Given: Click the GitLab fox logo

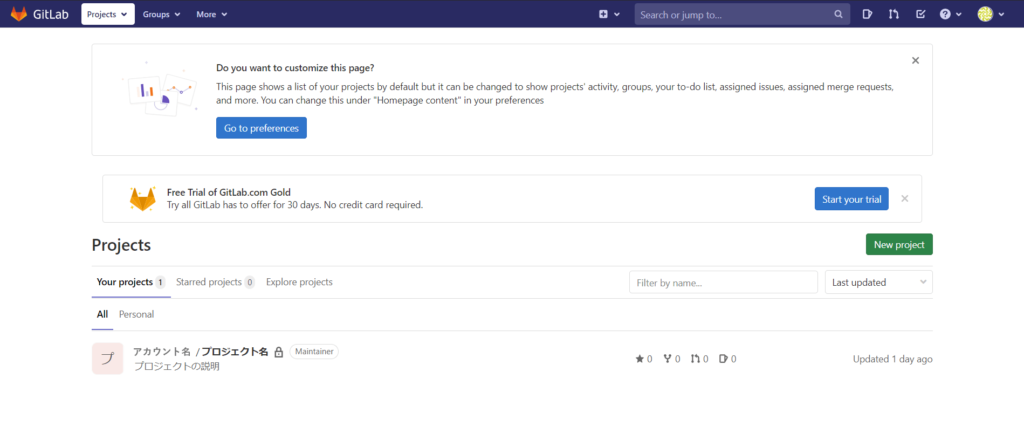Looking at the screenshot, I should click(19, 14).
